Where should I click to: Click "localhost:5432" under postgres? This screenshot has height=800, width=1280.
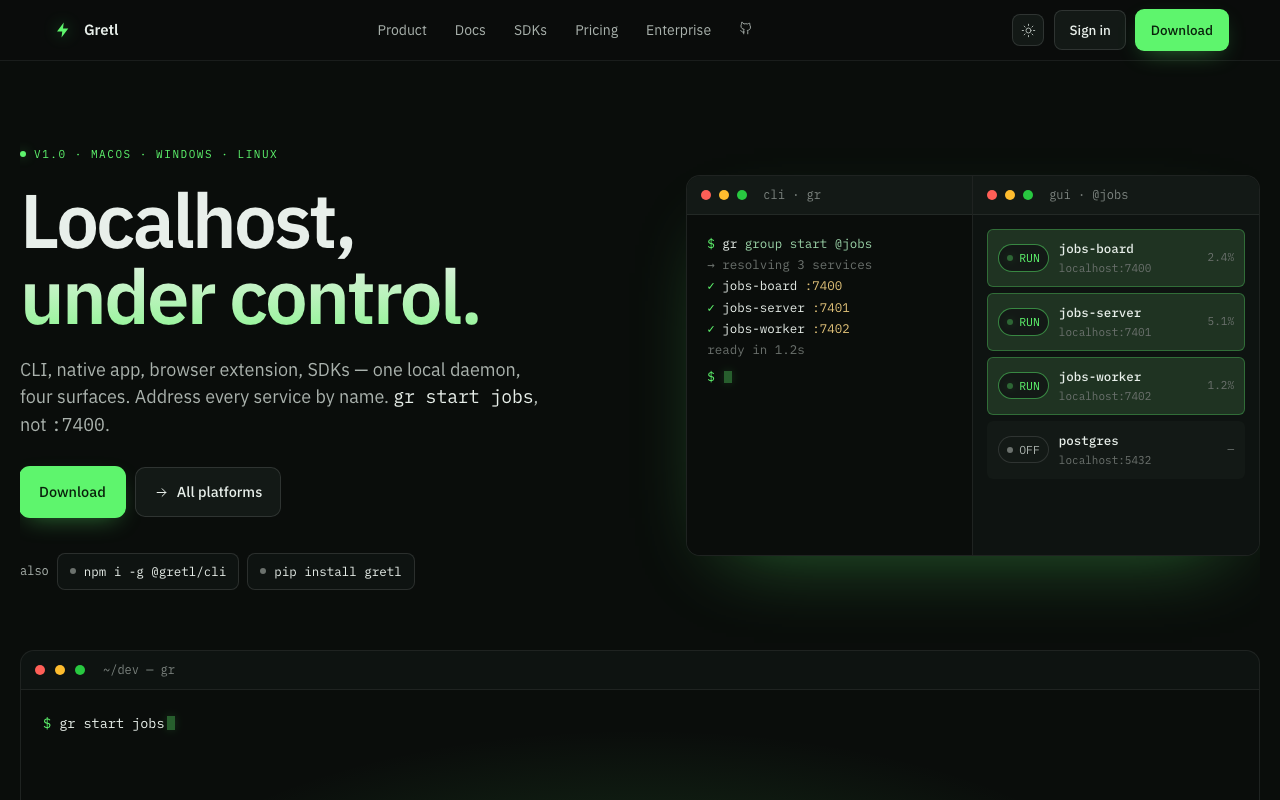click(1105, 460)
